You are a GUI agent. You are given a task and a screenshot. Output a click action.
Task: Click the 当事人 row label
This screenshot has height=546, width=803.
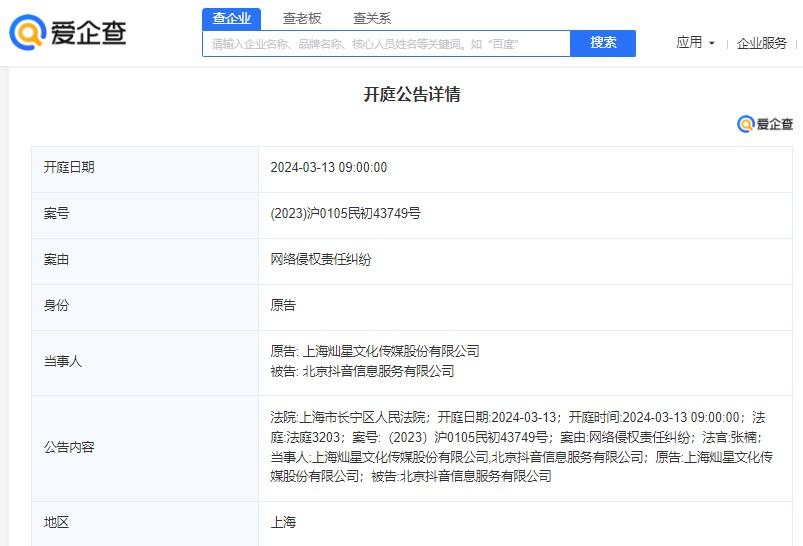click(62, 362)
